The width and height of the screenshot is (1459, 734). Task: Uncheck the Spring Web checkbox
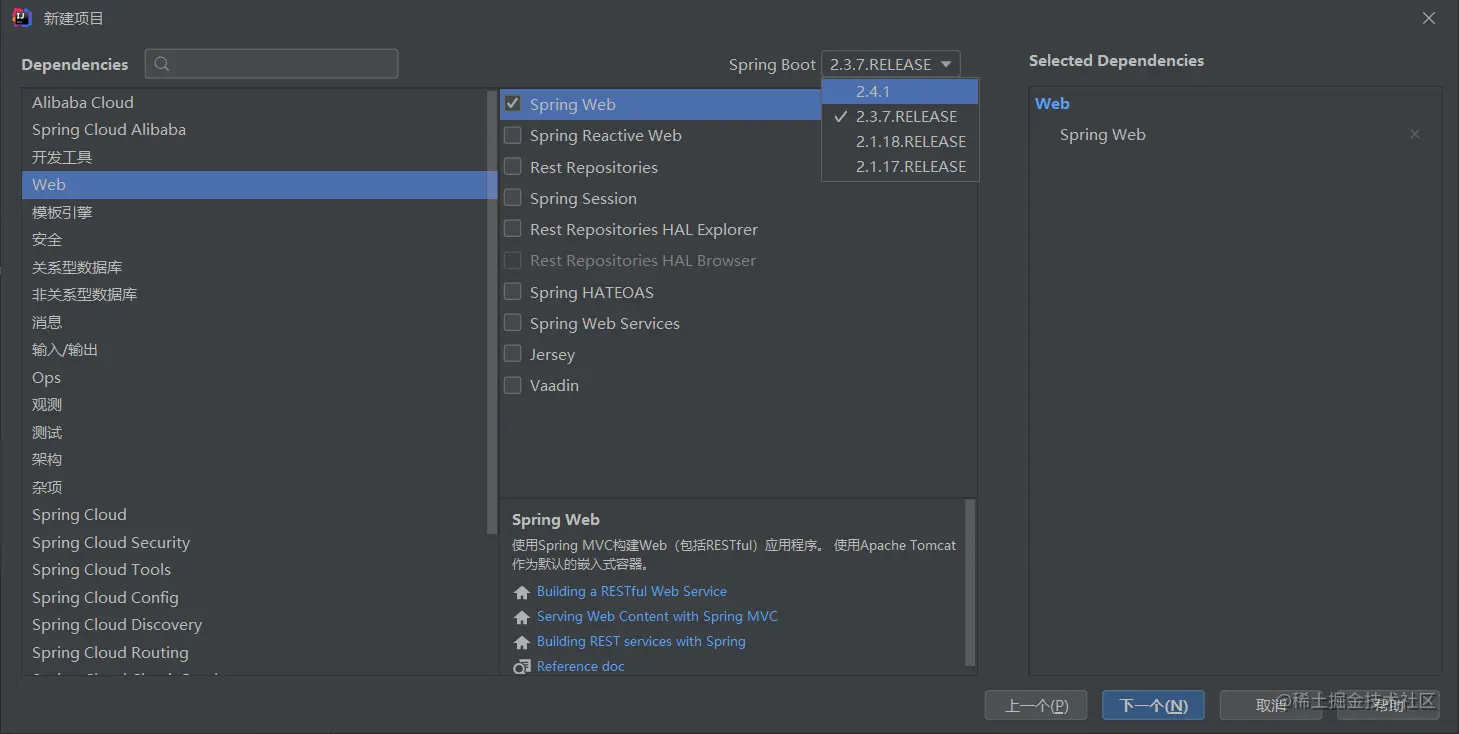point(512,104)
